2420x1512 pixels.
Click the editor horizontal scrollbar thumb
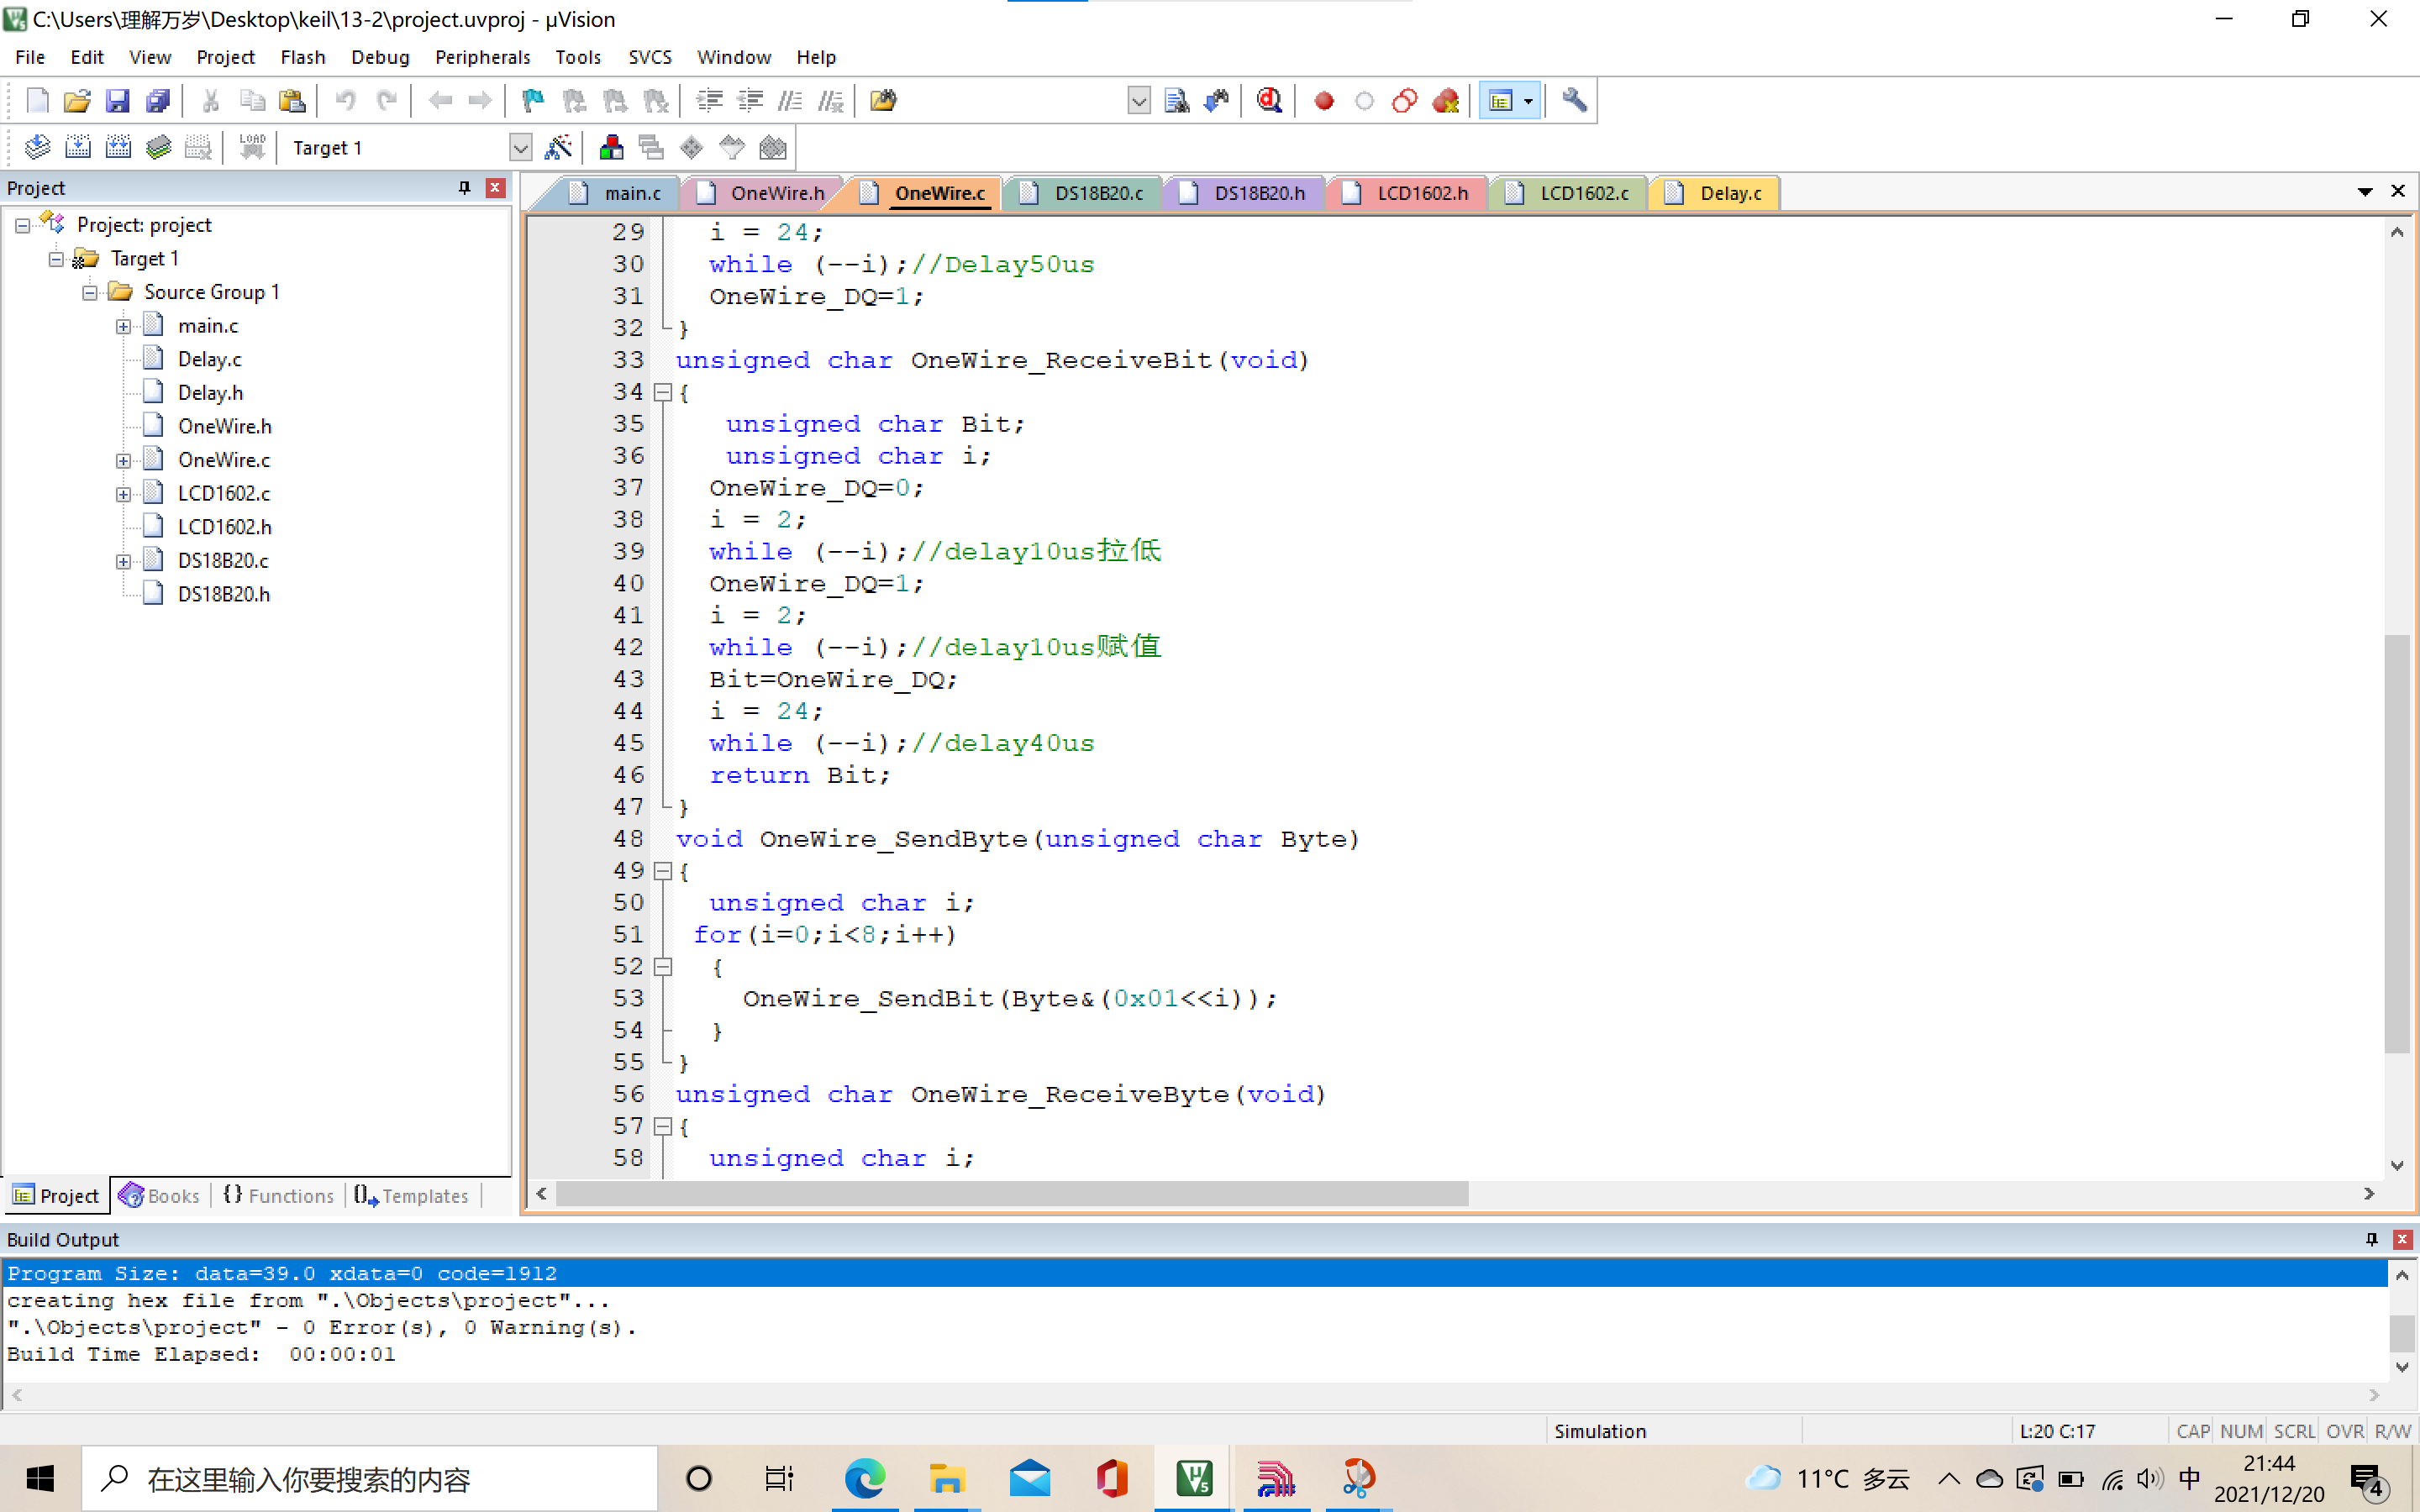point(1012,1194)
